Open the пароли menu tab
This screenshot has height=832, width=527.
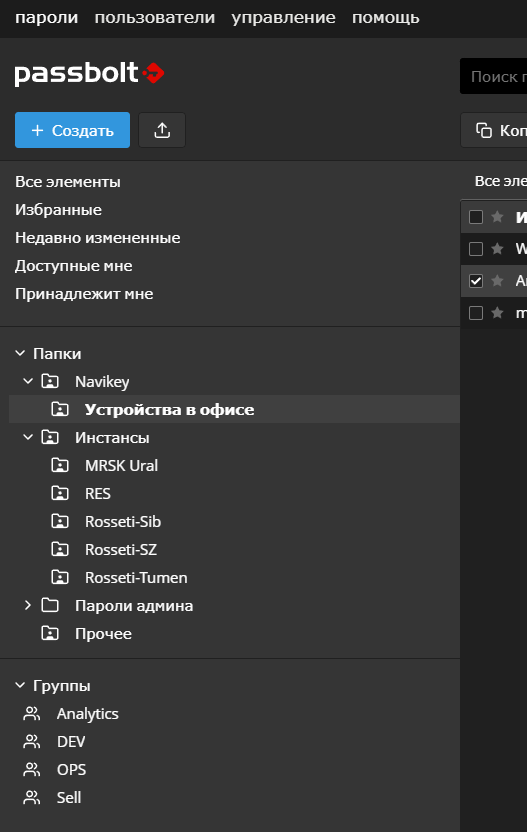click(47, 18)
